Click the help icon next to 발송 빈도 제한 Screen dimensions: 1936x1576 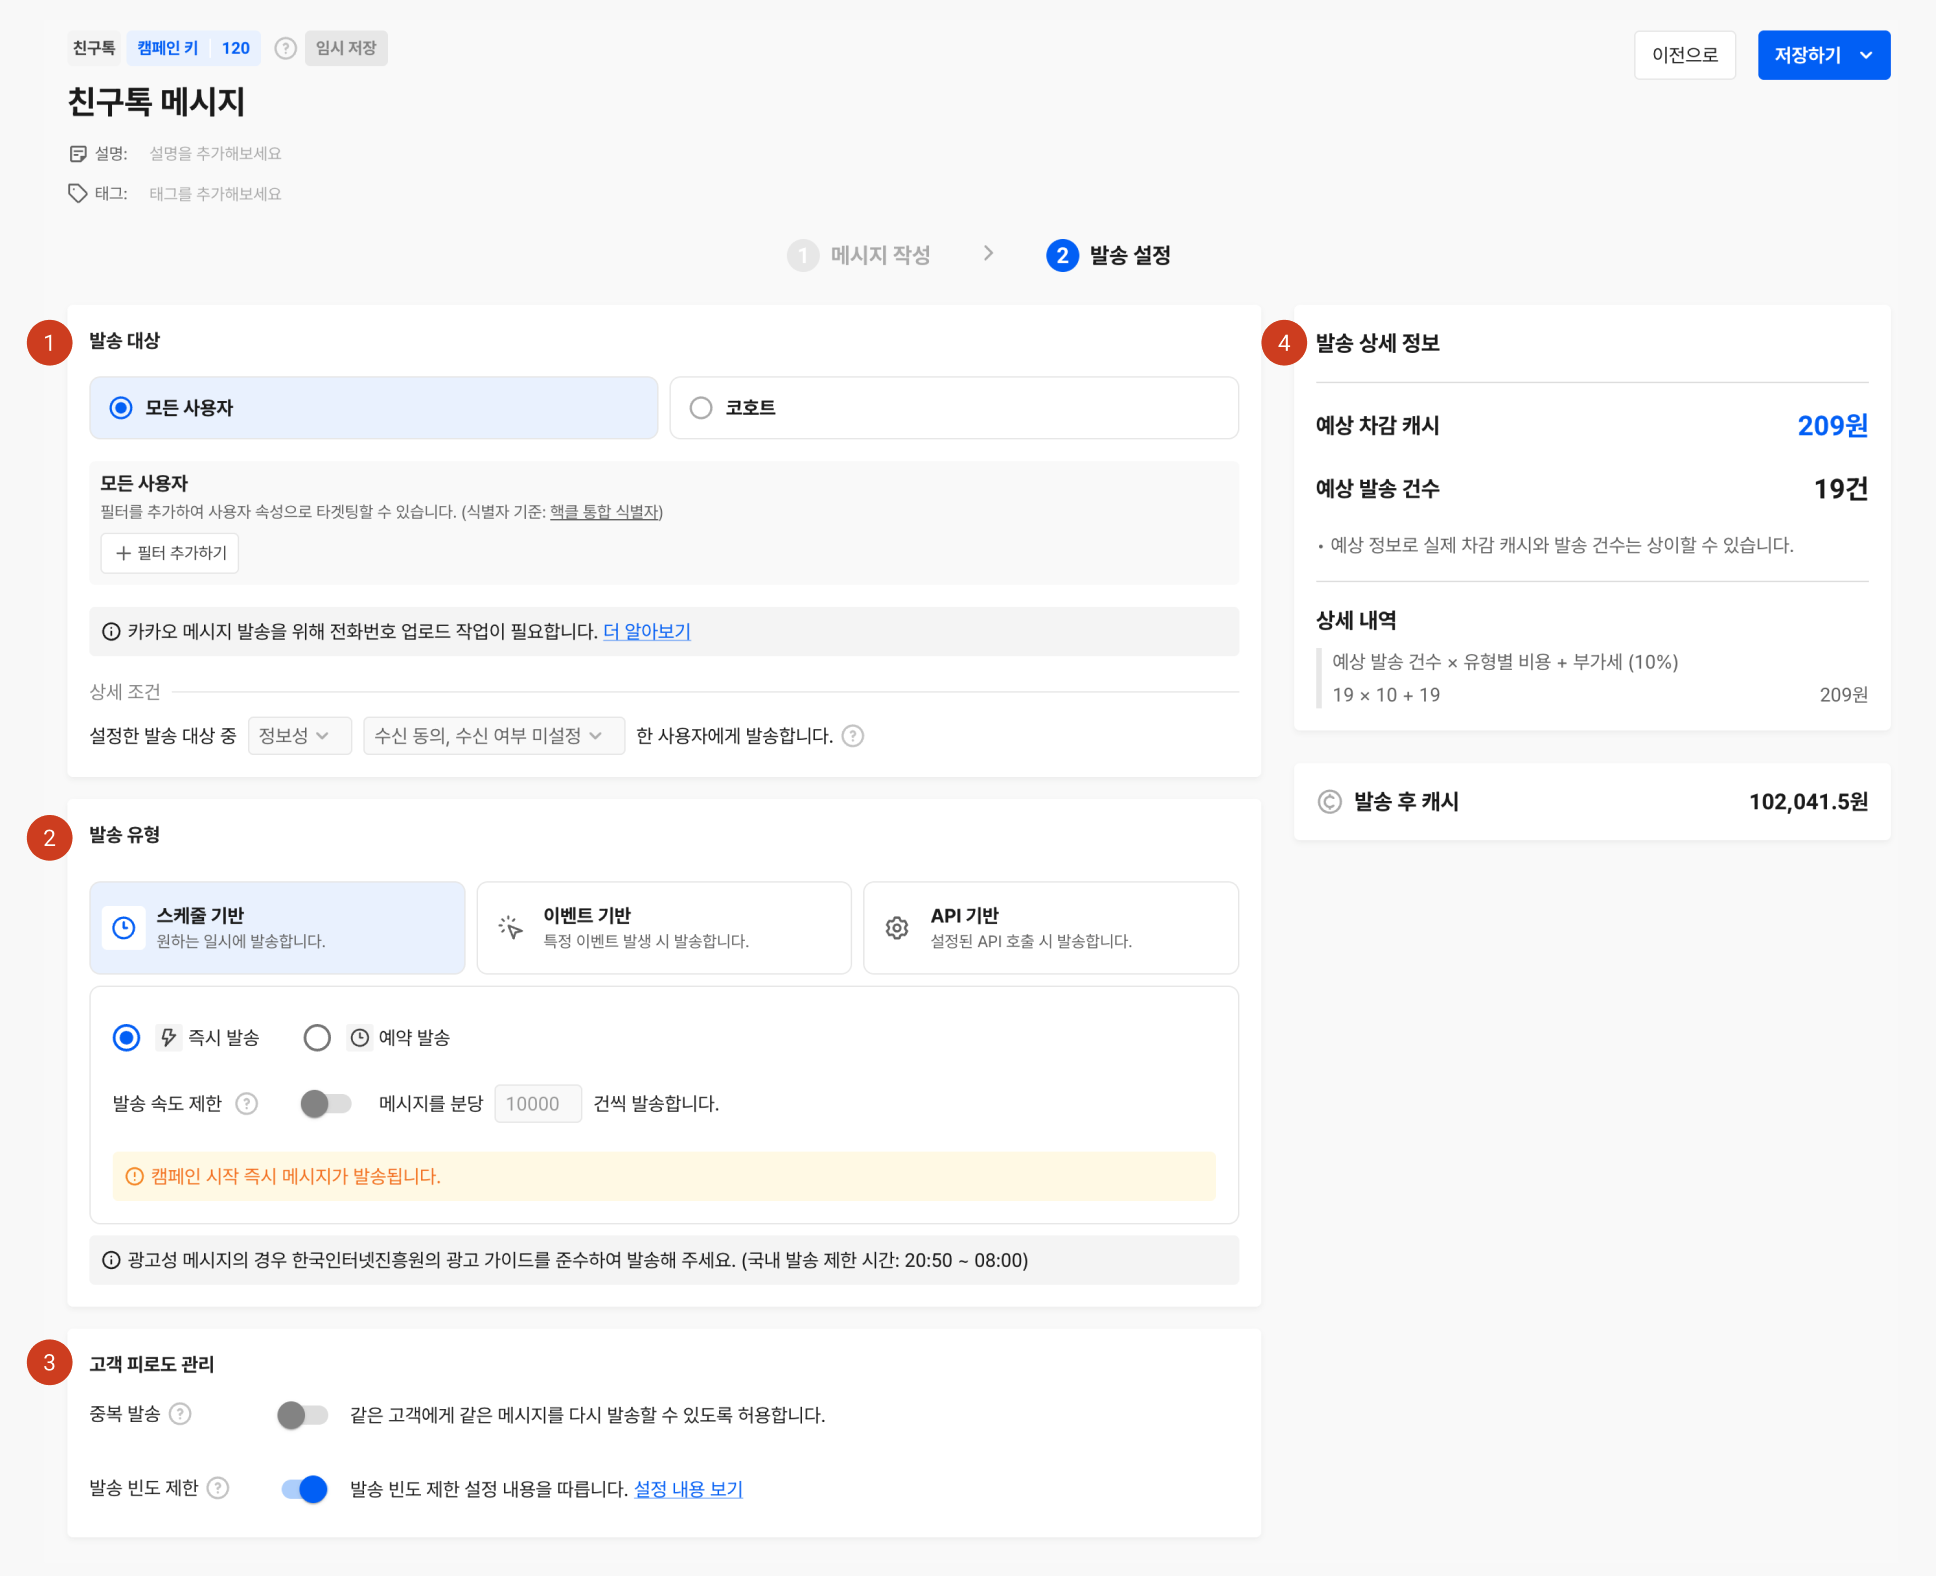(218, 1488)
